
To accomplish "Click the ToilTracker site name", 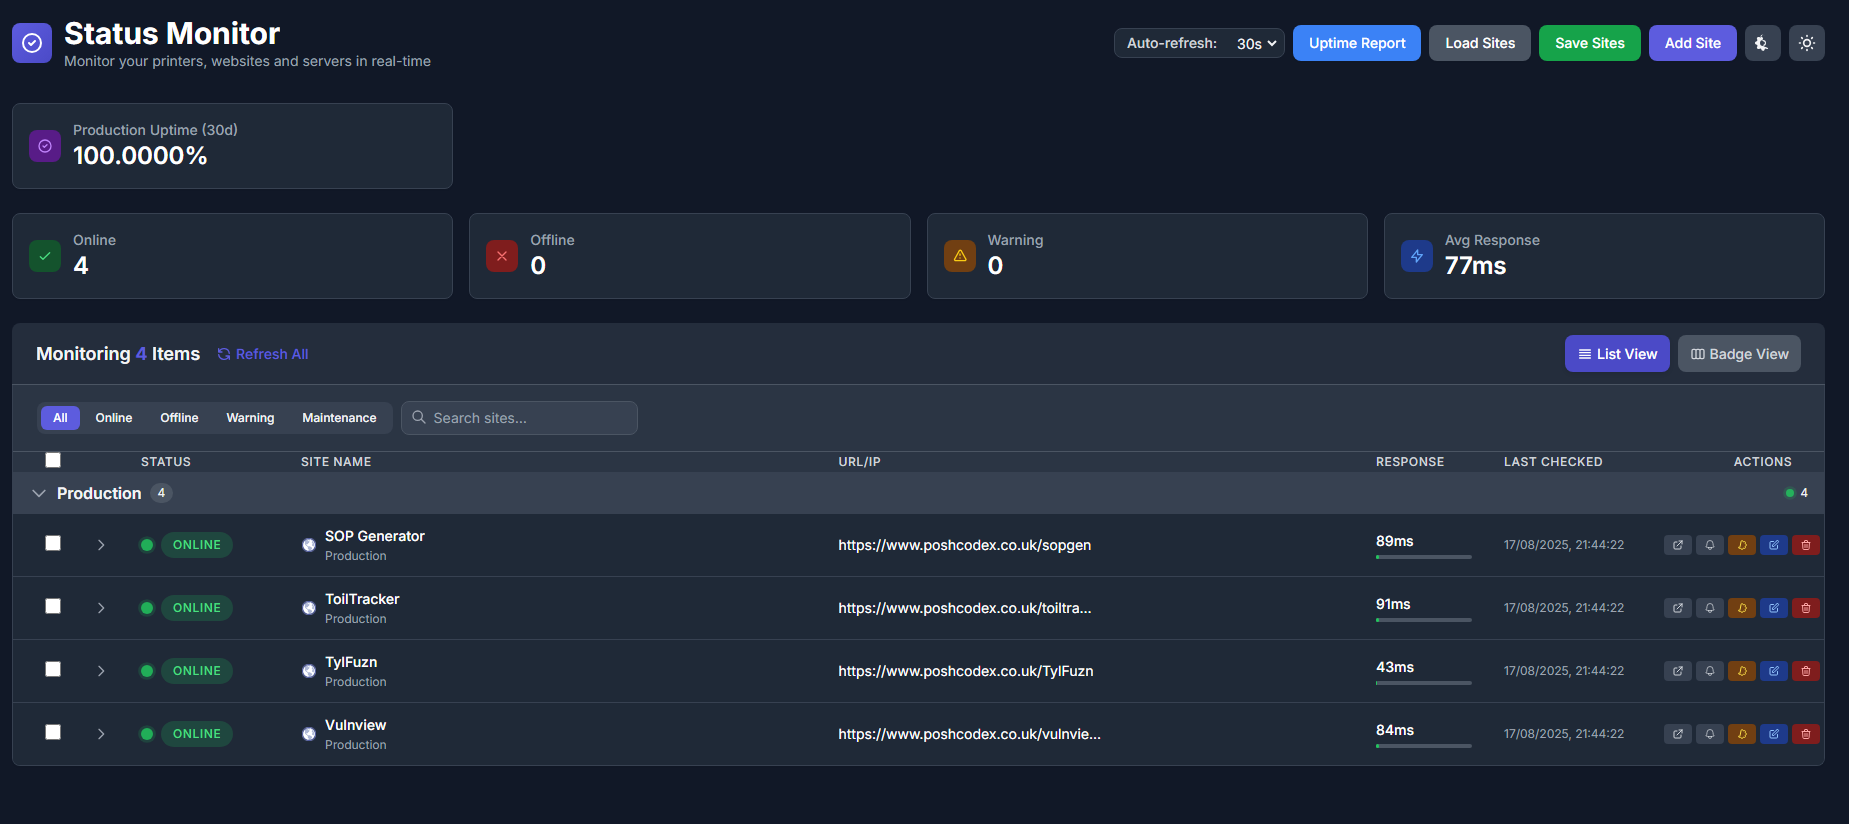I will coord(362,599).
